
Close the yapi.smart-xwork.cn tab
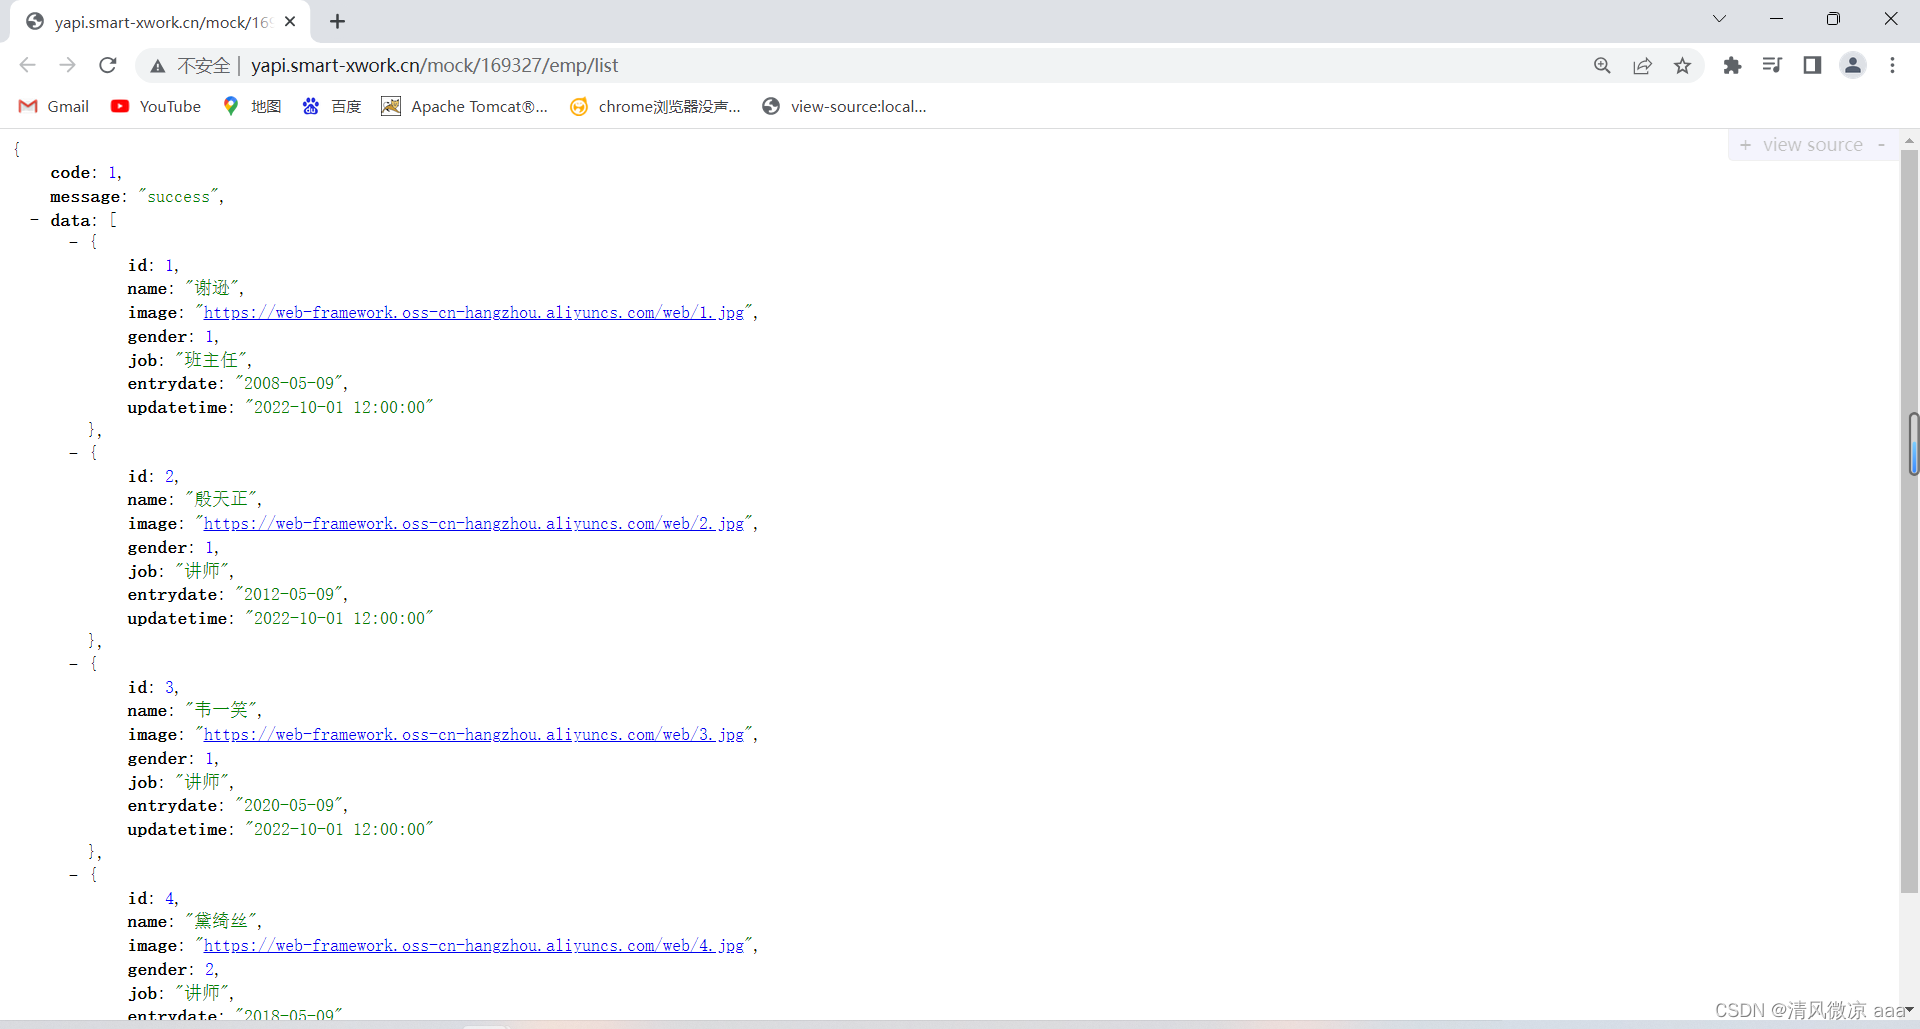[x=290, y=21]
